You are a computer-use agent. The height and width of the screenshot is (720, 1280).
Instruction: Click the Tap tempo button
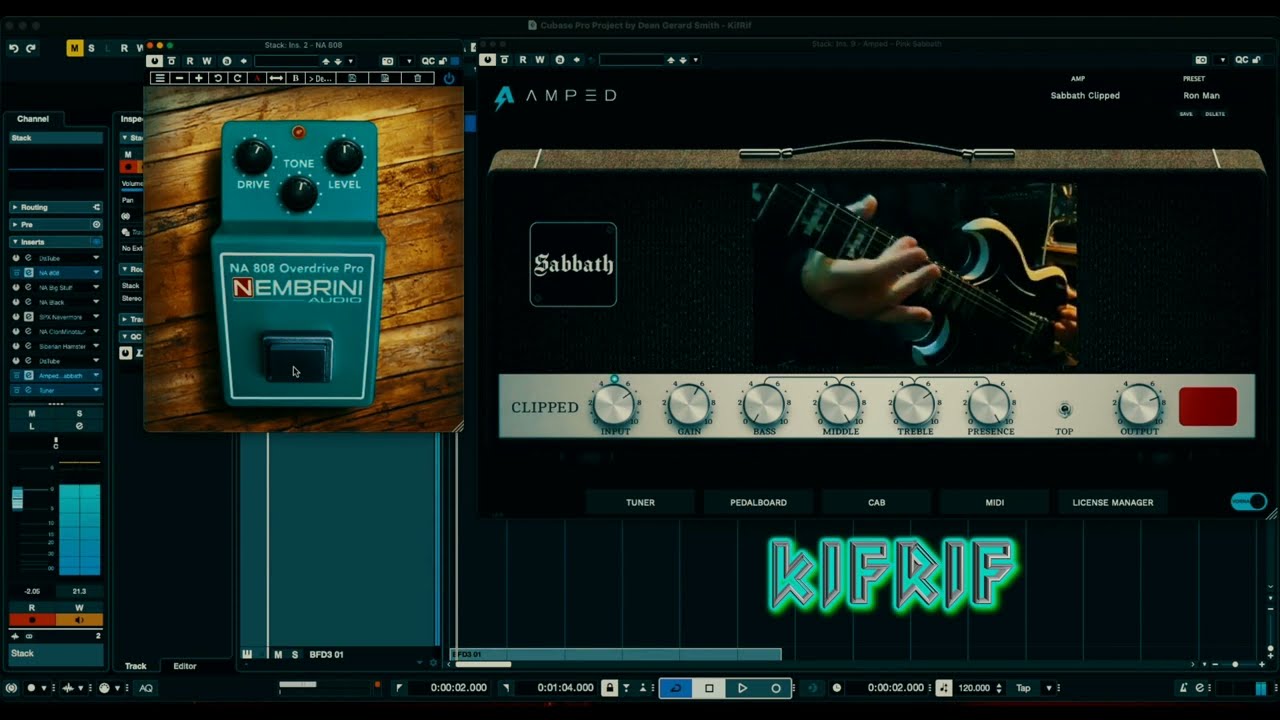1023,688
